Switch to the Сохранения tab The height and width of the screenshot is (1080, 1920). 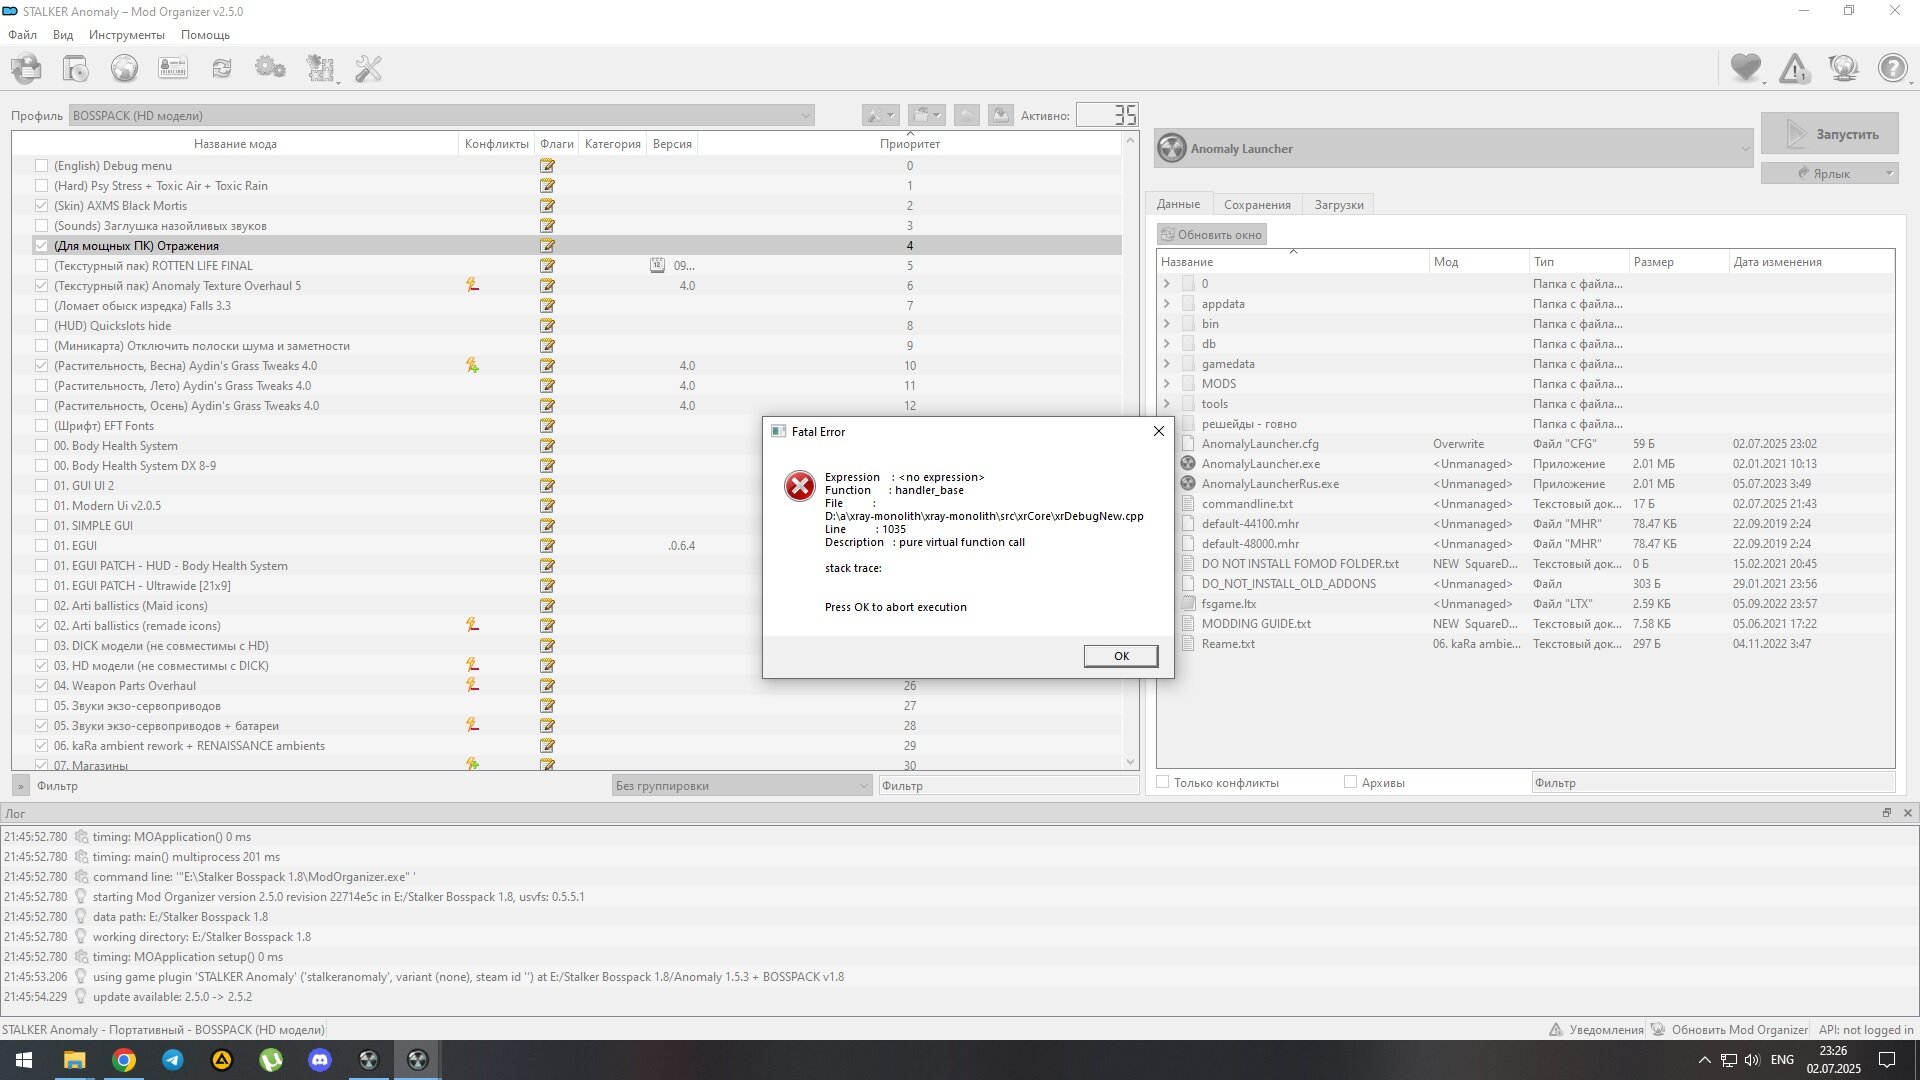(x=1257, y=204)
